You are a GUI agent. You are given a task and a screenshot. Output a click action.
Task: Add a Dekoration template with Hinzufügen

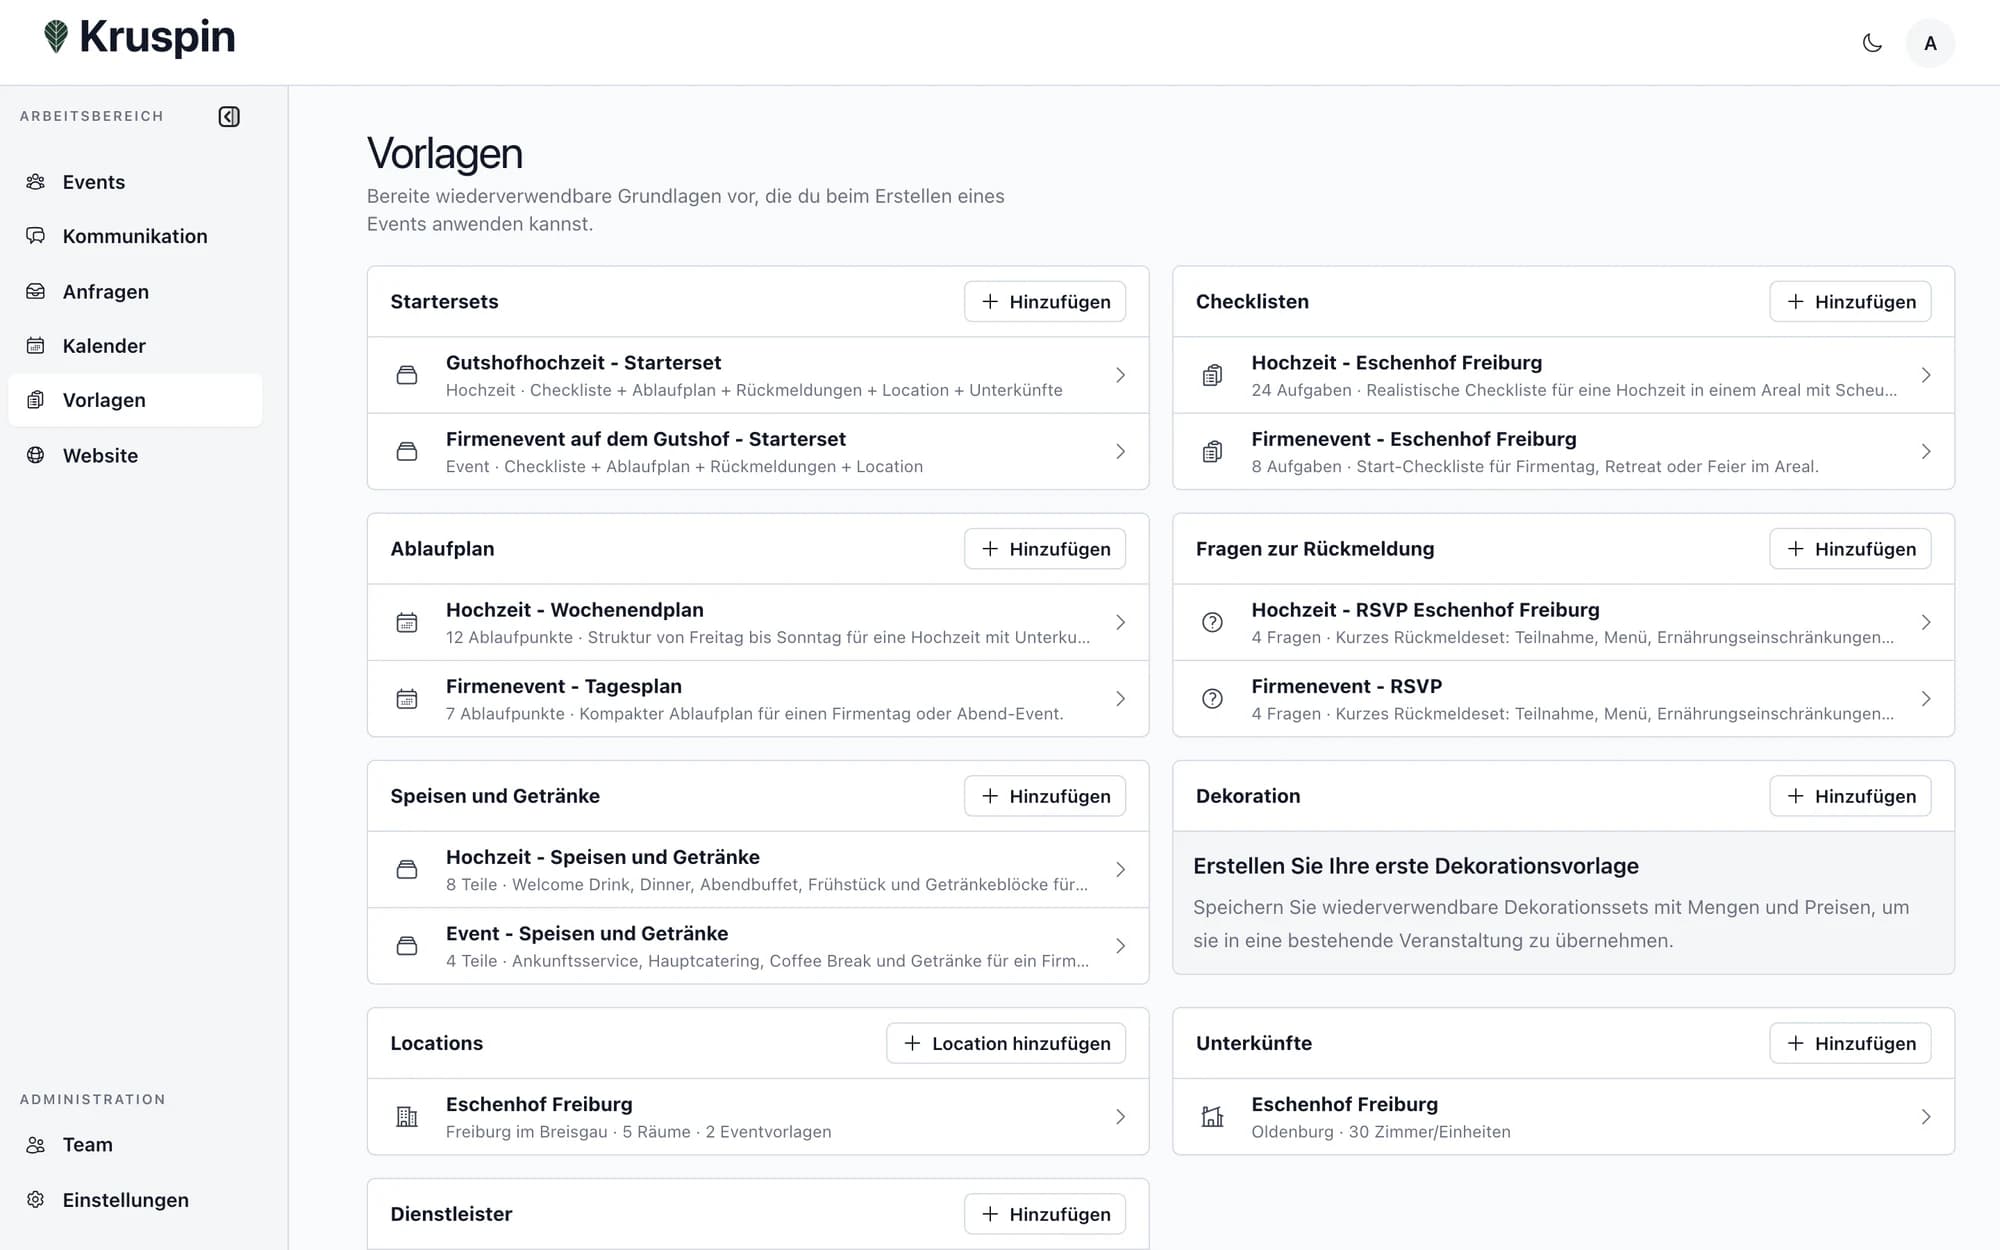[x=1850, y=796]
